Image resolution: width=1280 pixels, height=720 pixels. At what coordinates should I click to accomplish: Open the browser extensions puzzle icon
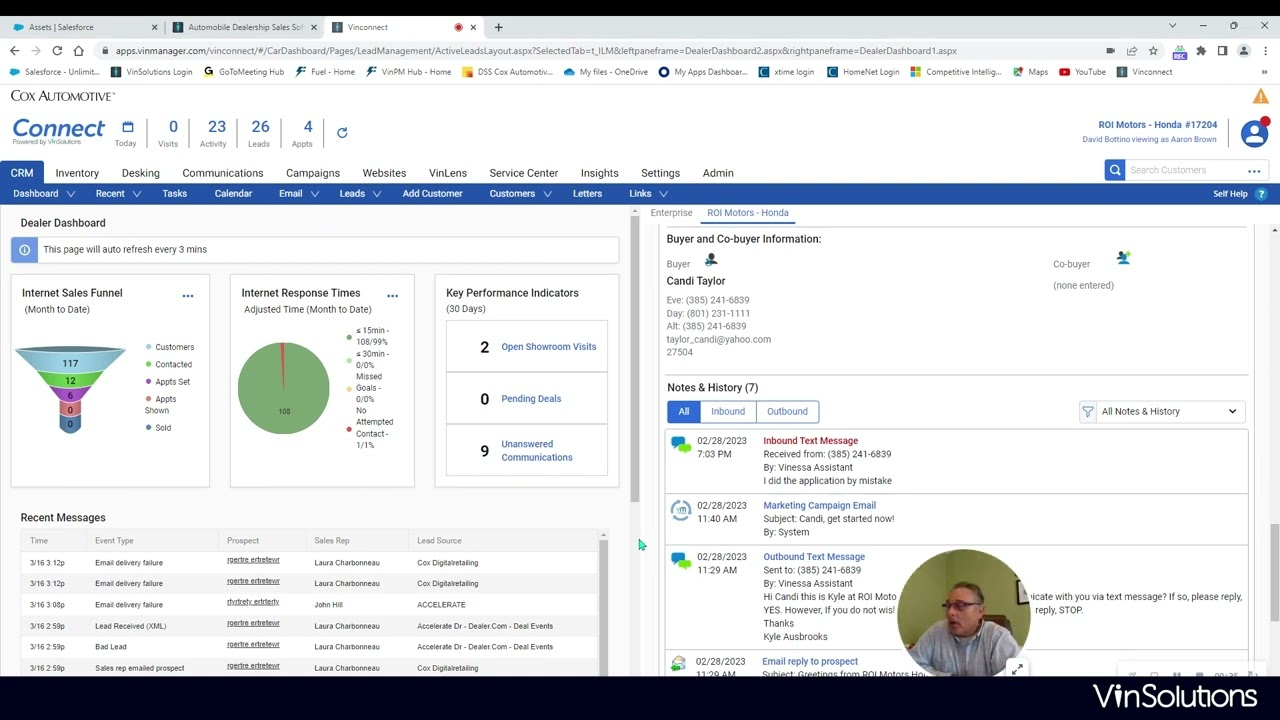pos(1201,51)
